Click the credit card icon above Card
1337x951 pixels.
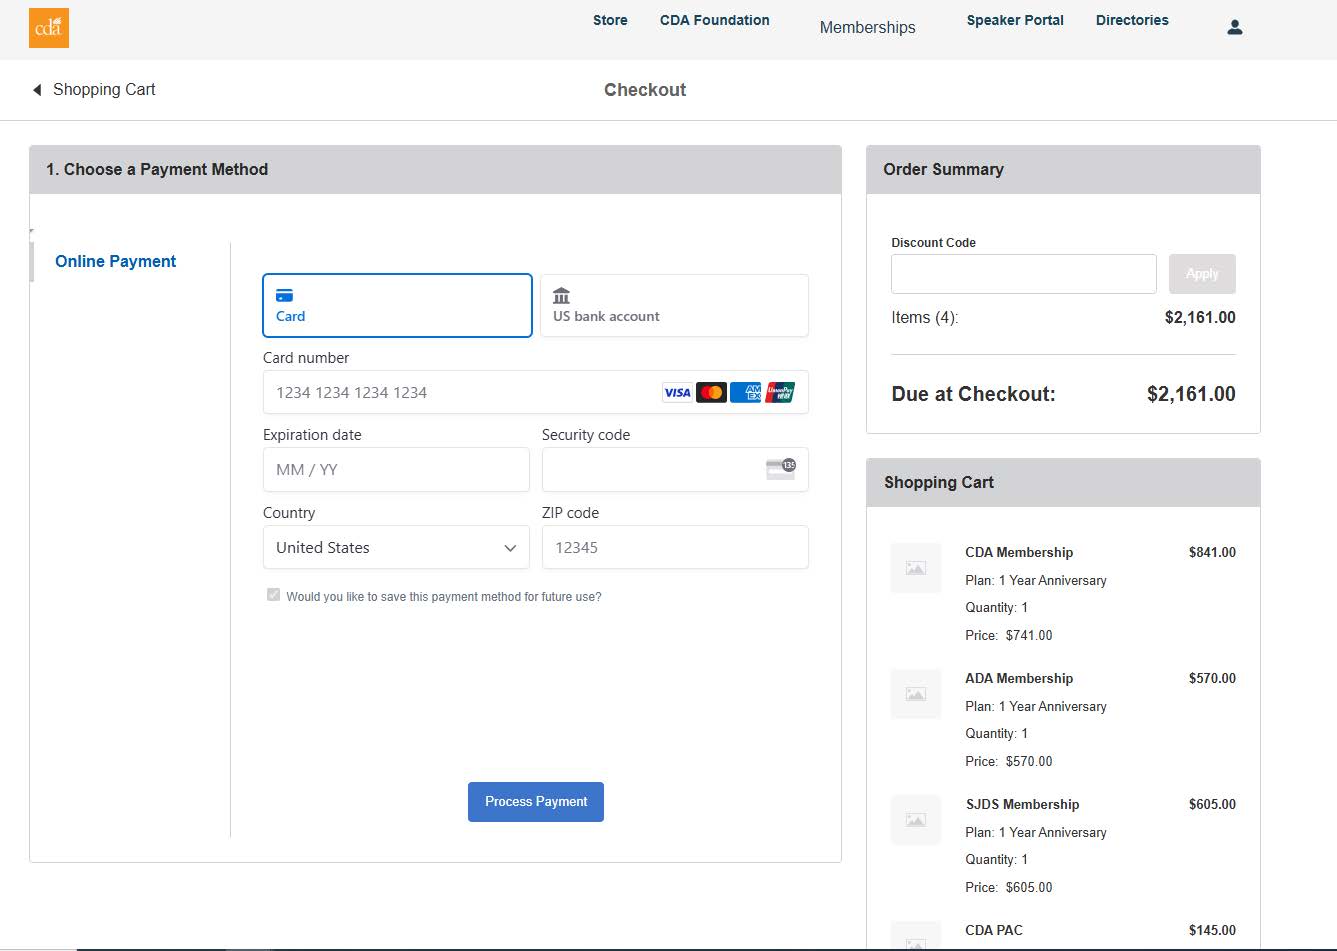[x=284, y=296]
